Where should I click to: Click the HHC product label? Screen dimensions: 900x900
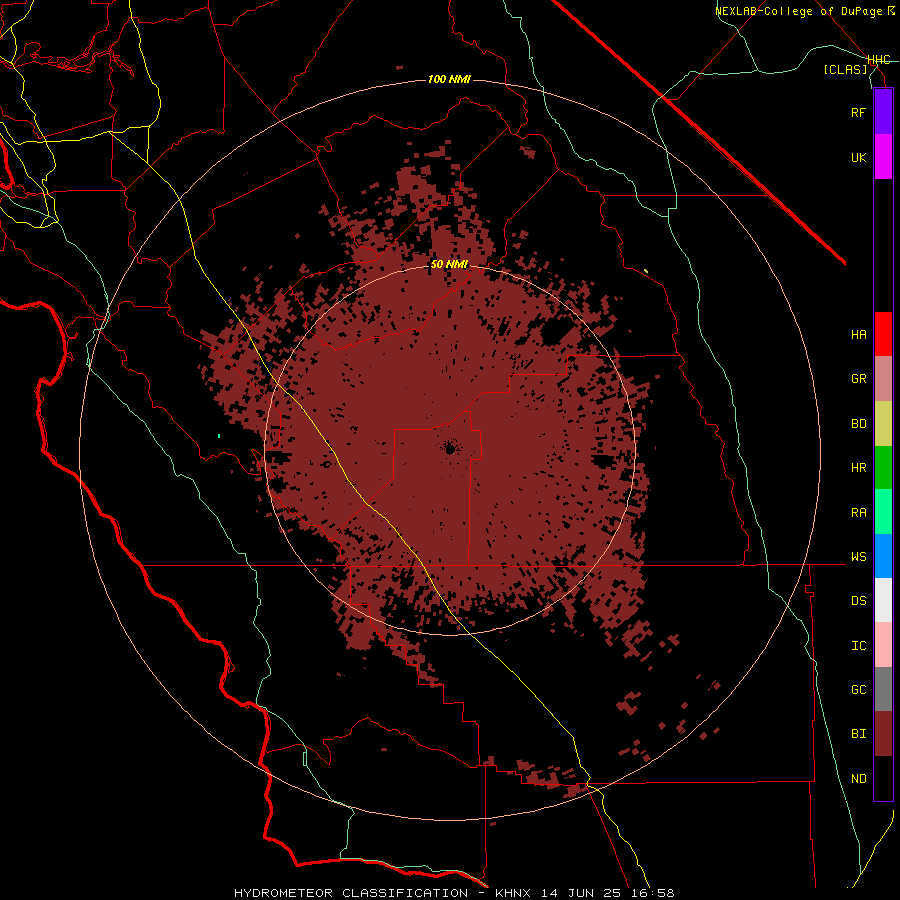[879, 60]
